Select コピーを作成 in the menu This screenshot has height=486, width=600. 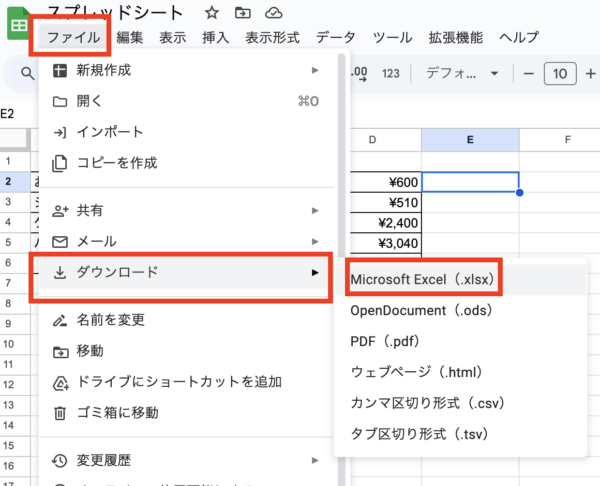pos(186,163)
